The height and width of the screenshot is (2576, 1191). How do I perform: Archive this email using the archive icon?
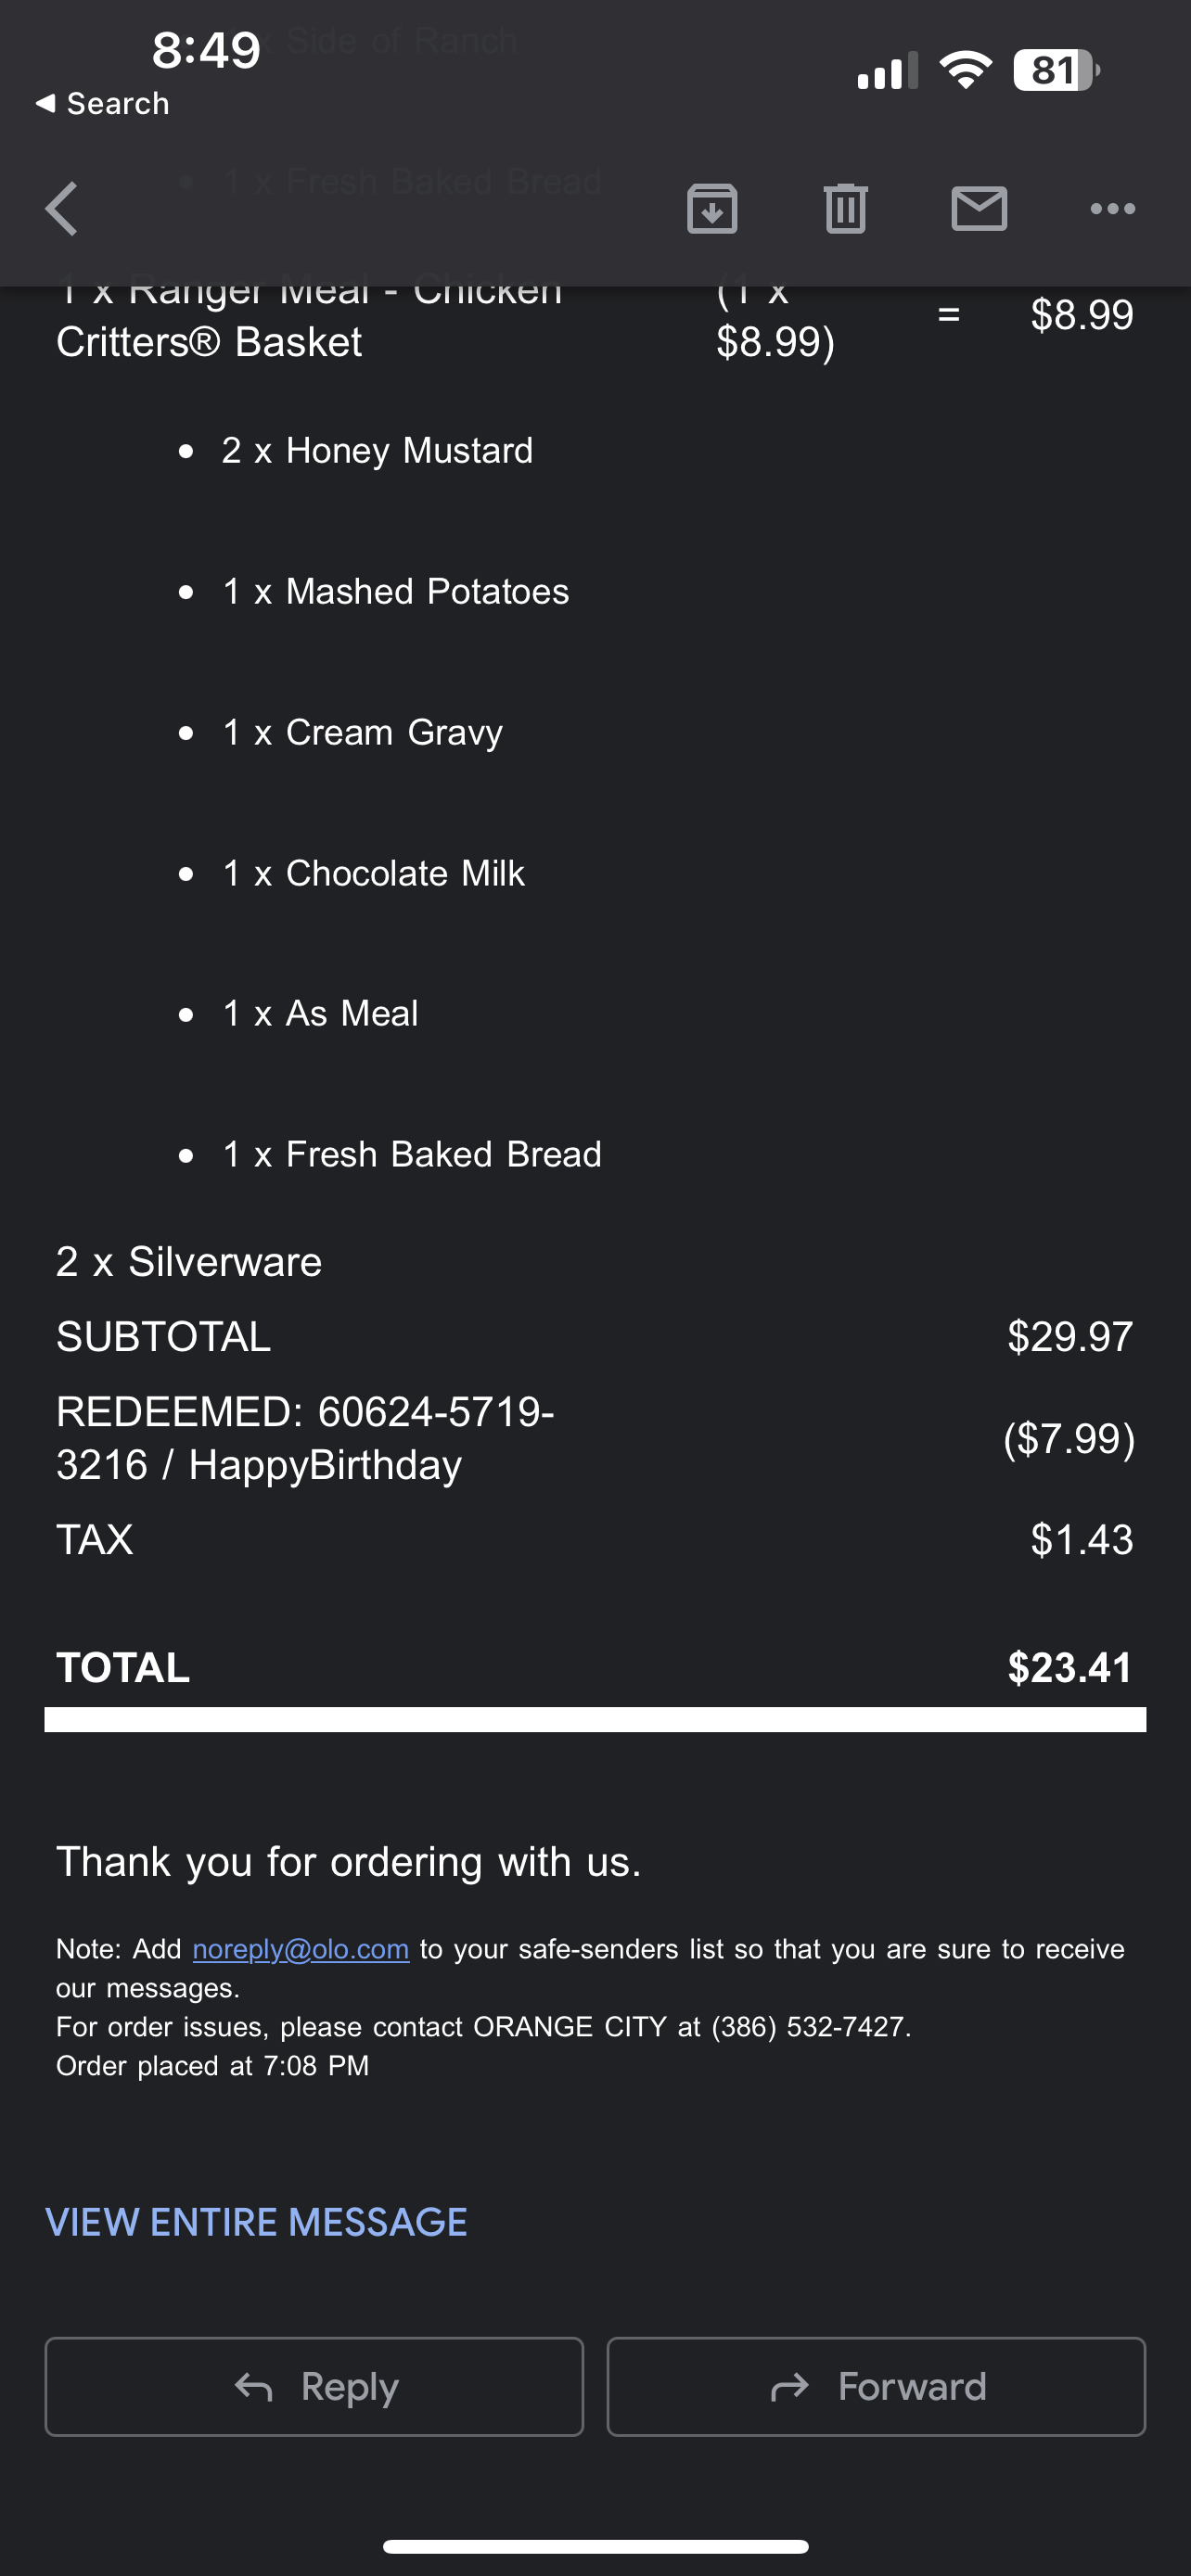pos(712,209)
